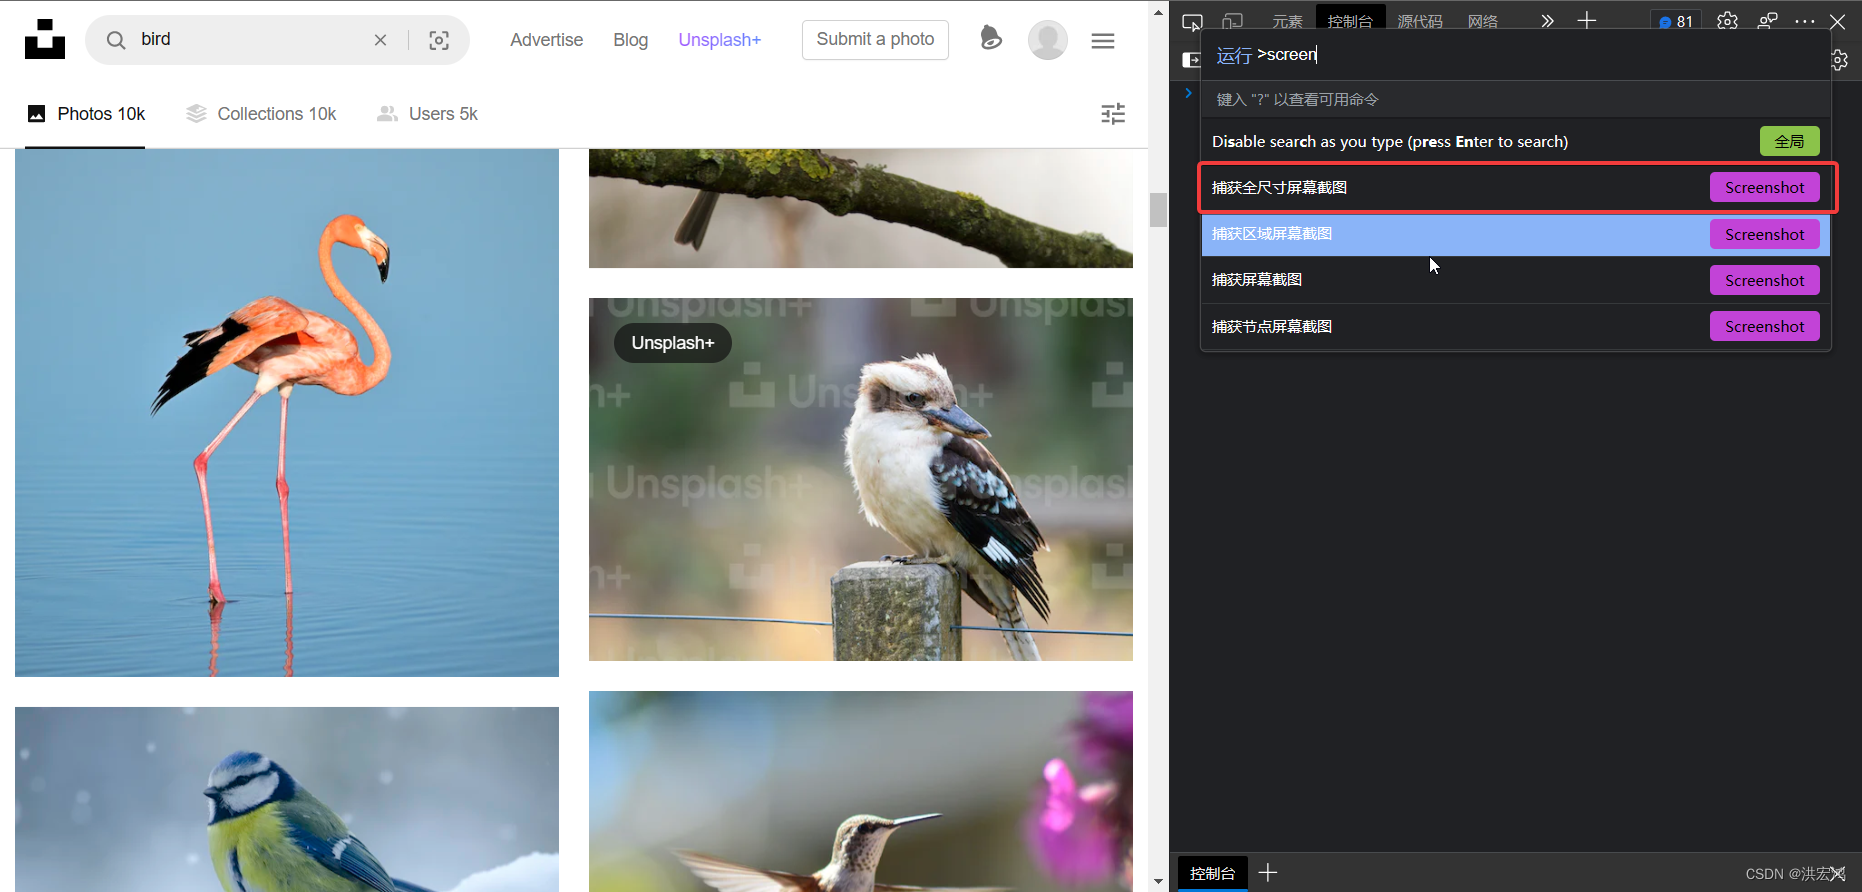Click the Unsplash+ badge on kookaburra photo
The height and width of the screenshot is (892, 1862).
pyautogui.click(x=672, y=343)
